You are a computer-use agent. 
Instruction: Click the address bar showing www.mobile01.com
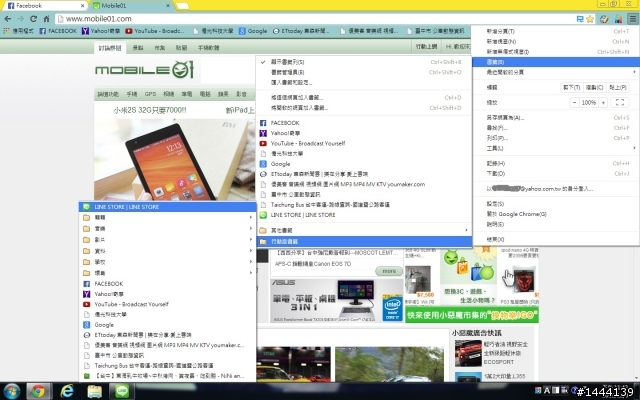314,19
